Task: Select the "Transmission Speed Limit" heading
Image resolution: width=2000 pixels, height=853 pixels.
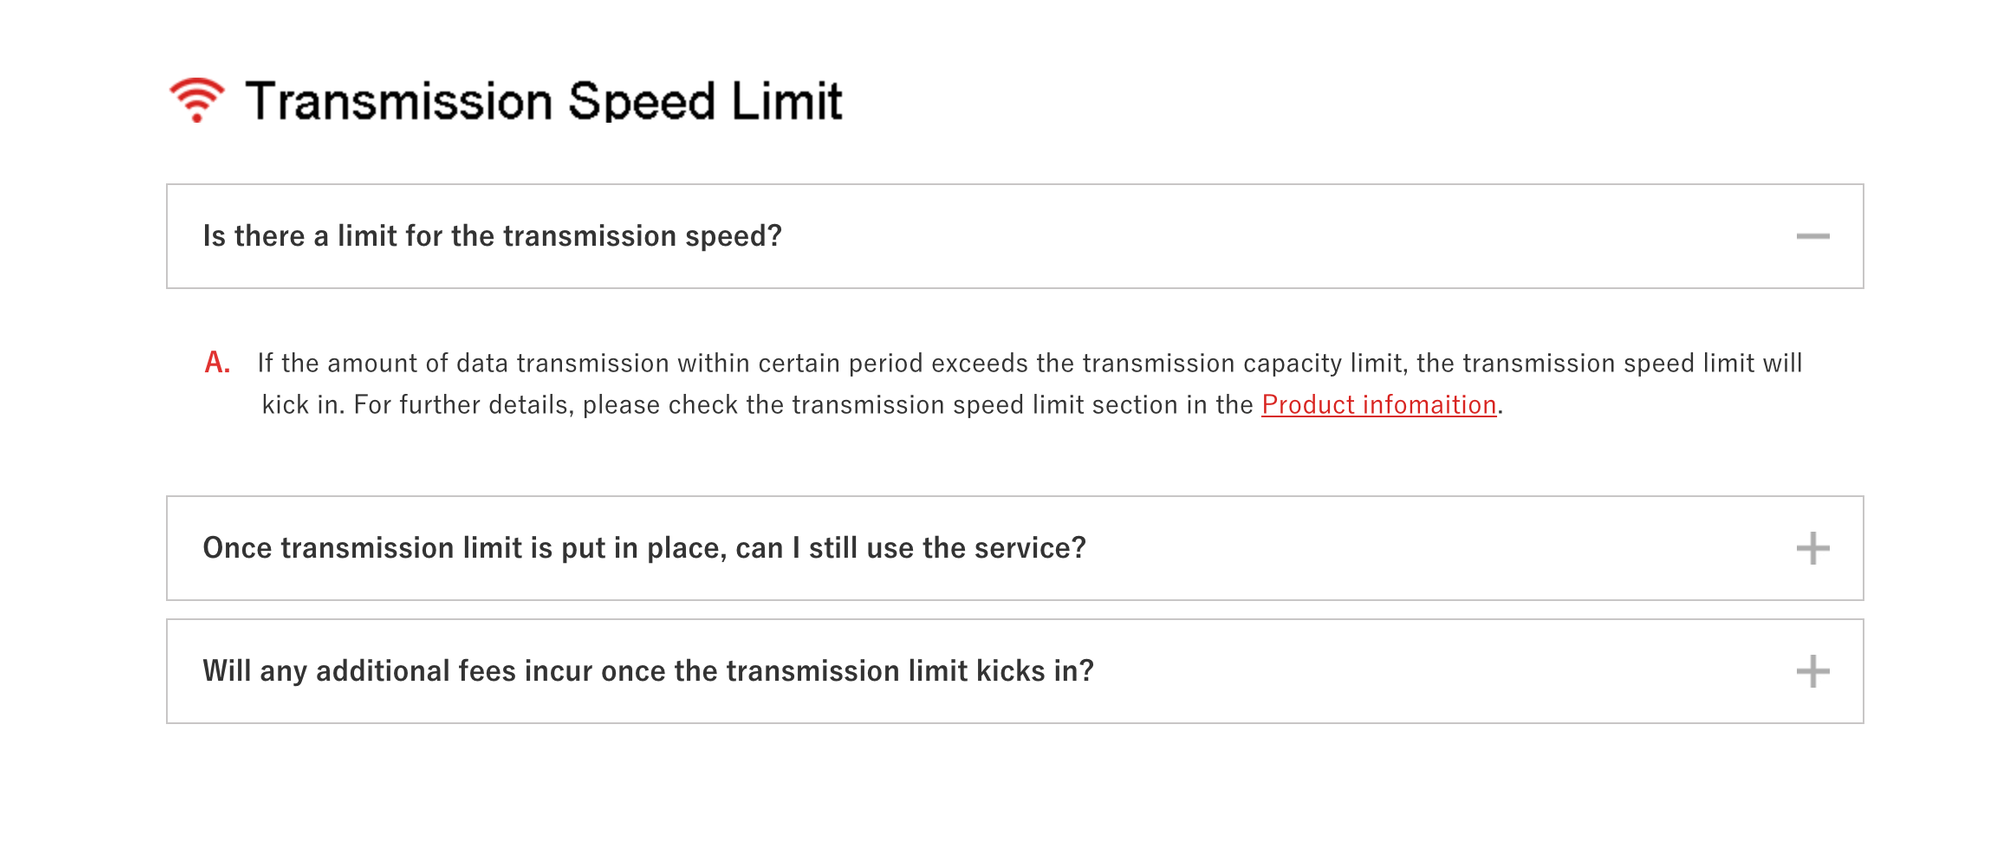Action: coord(544,101)
